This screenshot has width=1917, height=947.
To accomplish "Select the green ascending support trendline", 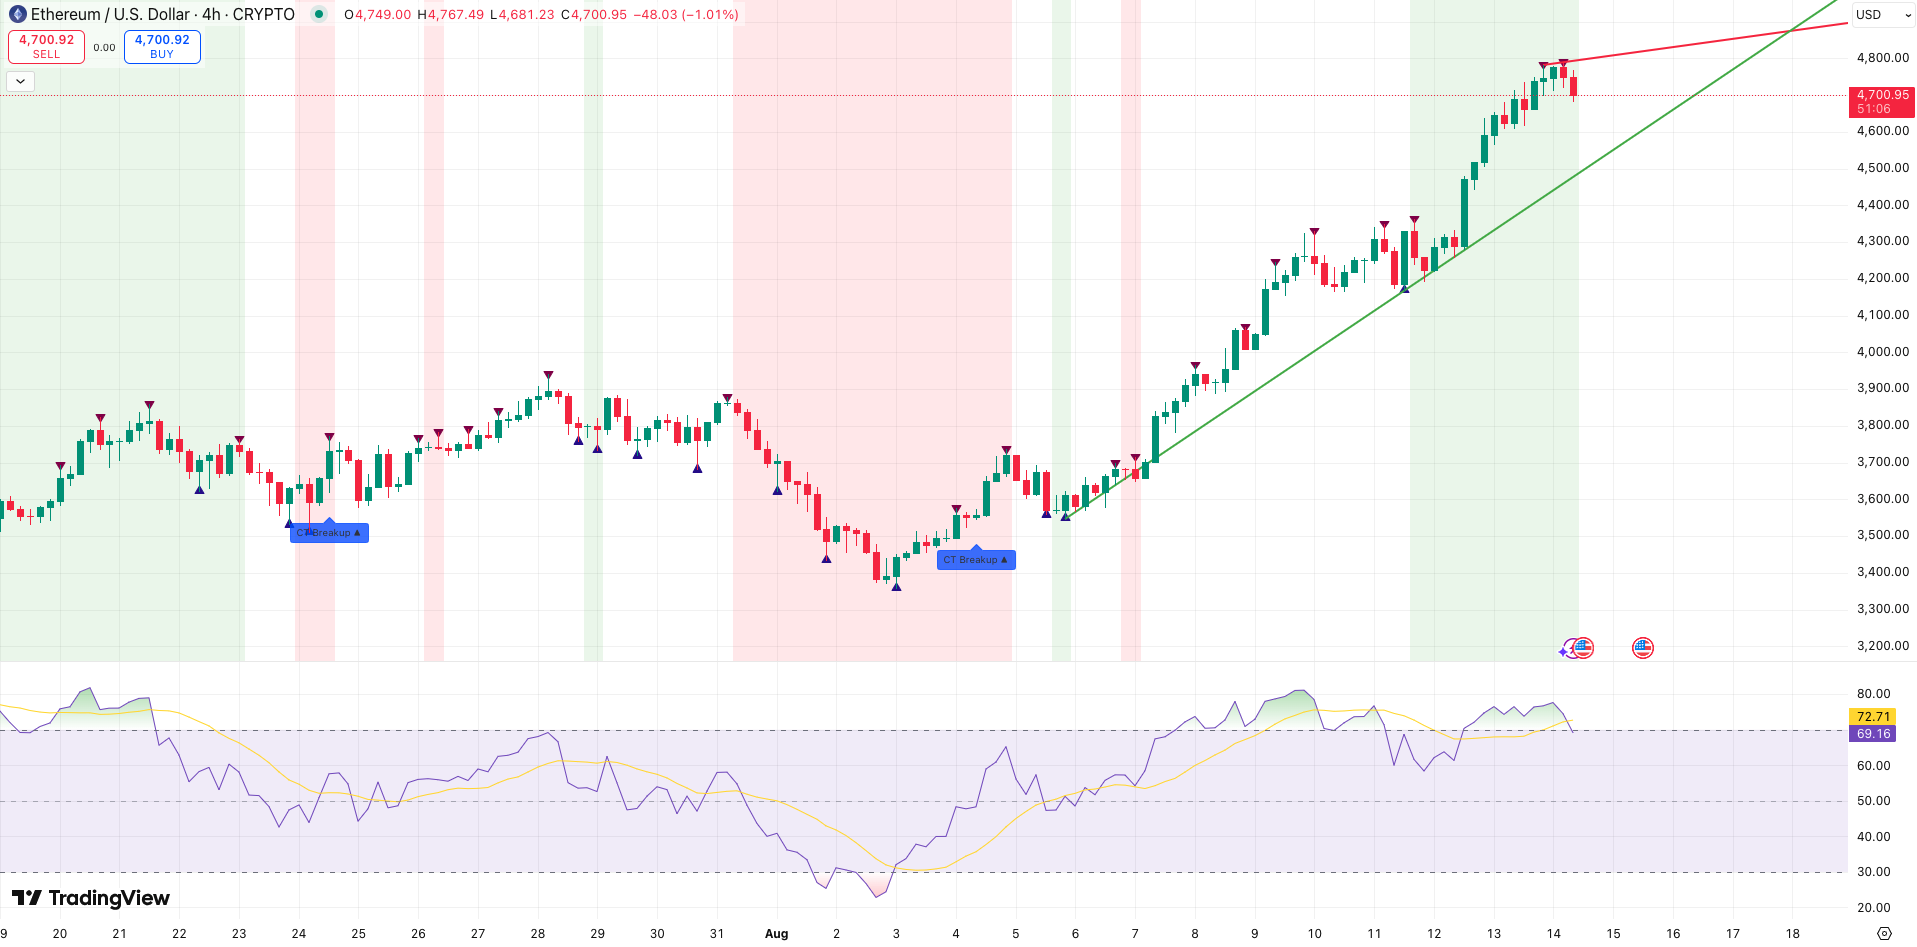I will [x=1450, y=260].
